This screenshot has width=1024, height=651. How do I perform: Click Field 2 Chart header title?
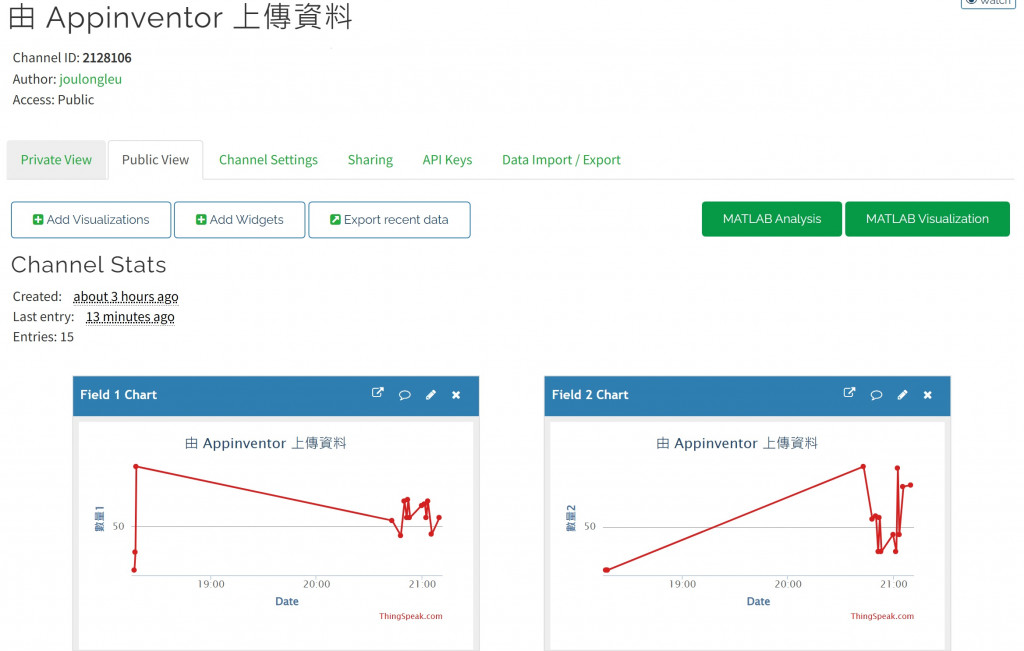coord(590,394)
